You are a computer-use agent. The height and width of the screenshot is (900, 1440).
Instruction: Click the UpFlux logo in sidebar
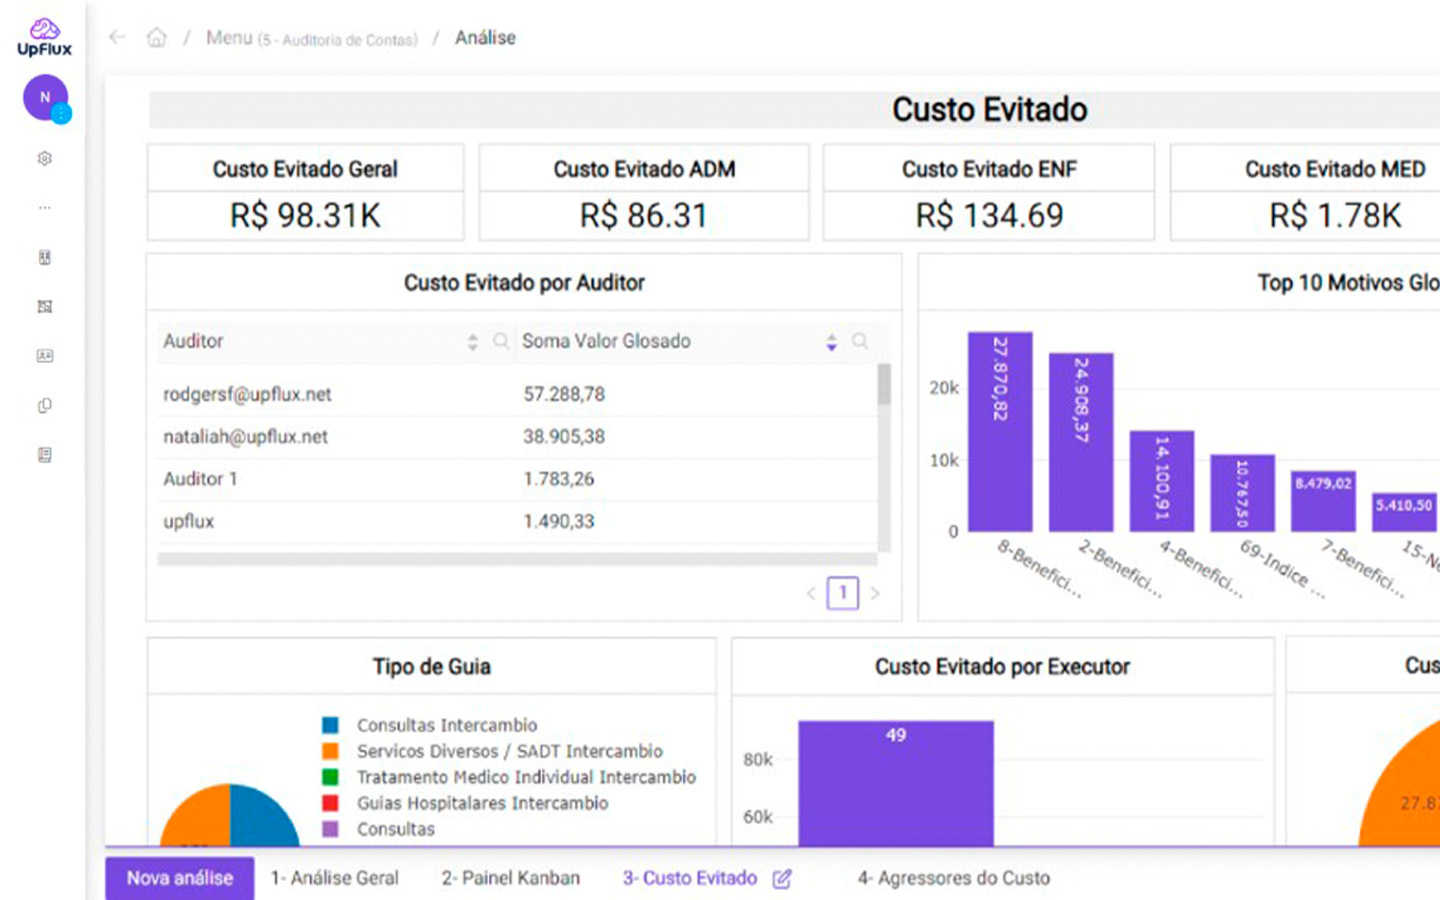pyautogui.click(x=44, y=37)
